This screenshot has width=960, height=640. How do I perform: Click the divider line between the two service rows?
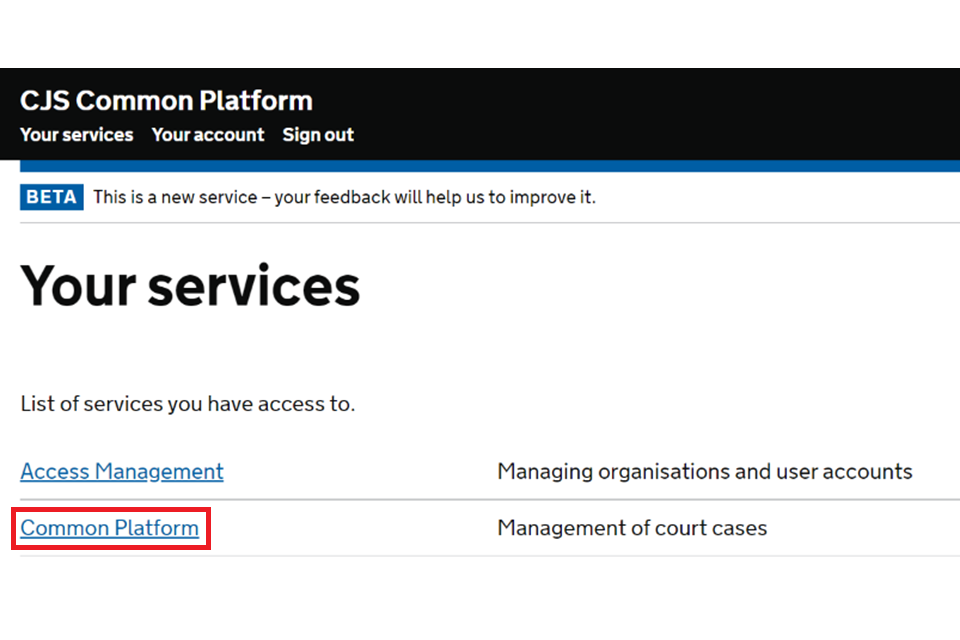[480, 499]
